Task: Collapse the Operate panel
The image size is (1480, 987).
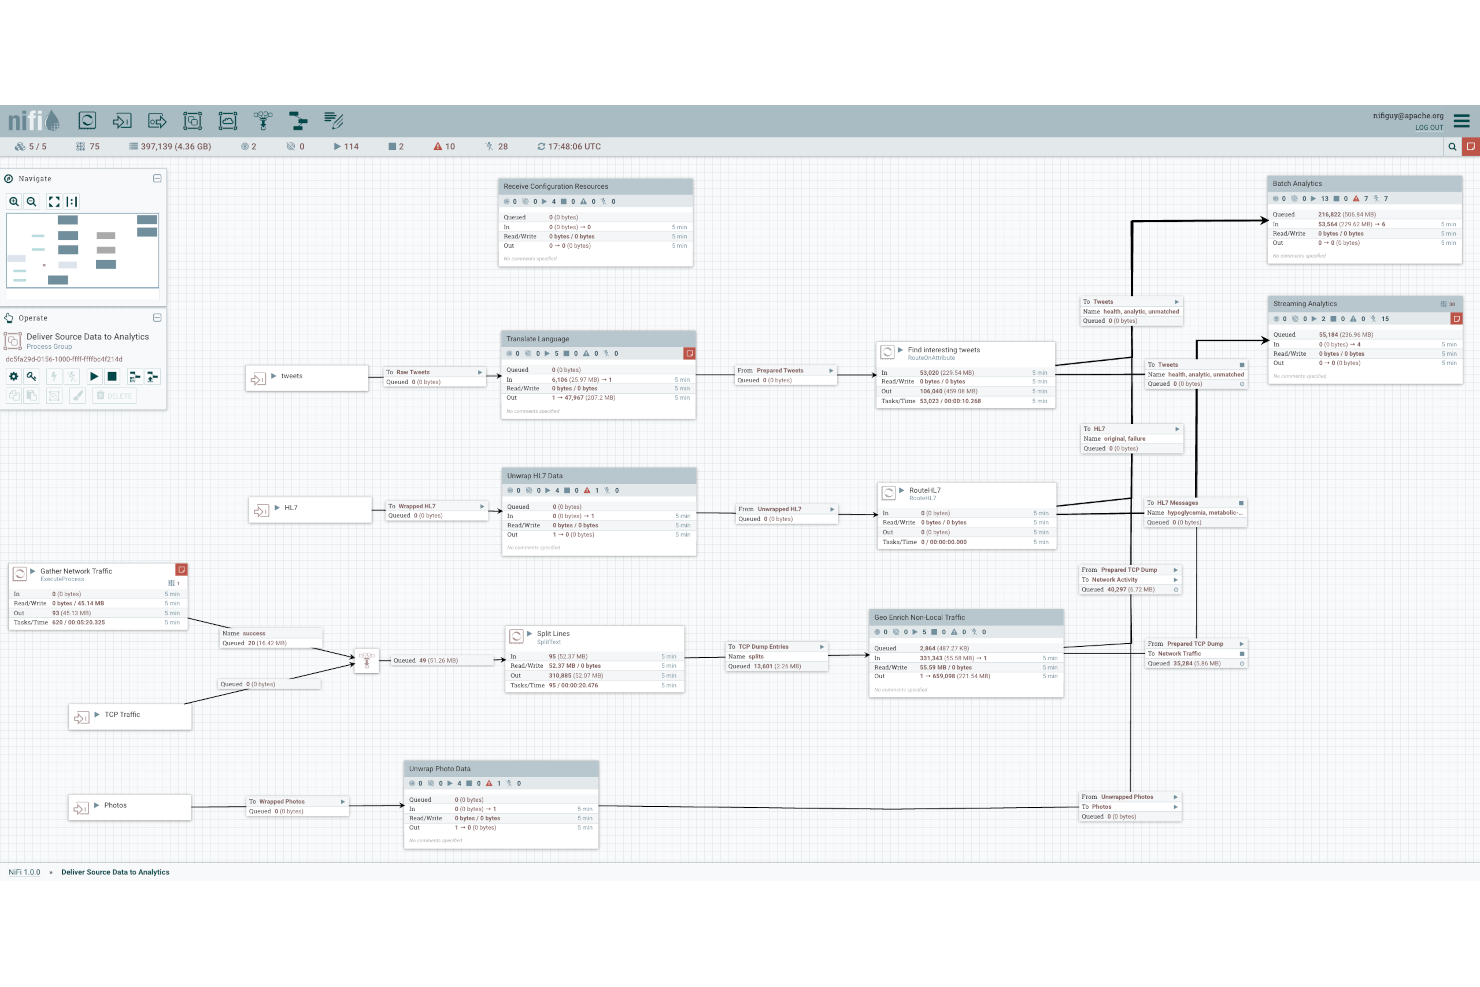Action: click(x=157, y=317)
